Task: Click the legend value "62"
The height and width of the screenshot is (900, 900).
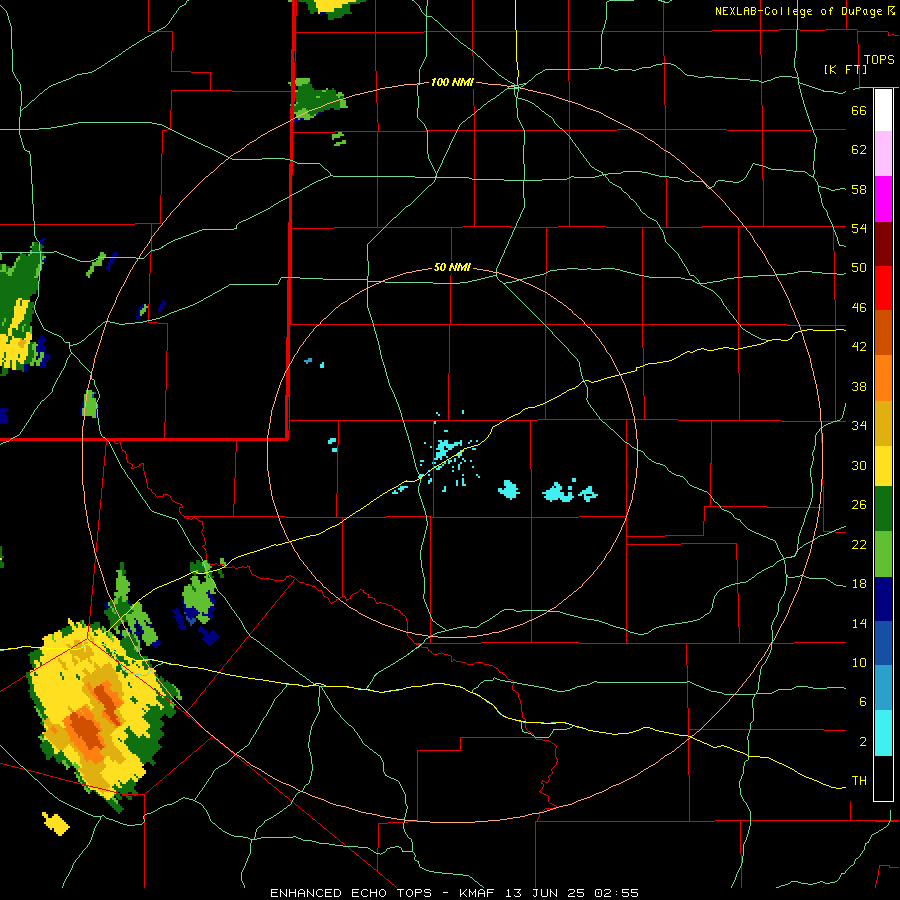Action: coord(859,149)
